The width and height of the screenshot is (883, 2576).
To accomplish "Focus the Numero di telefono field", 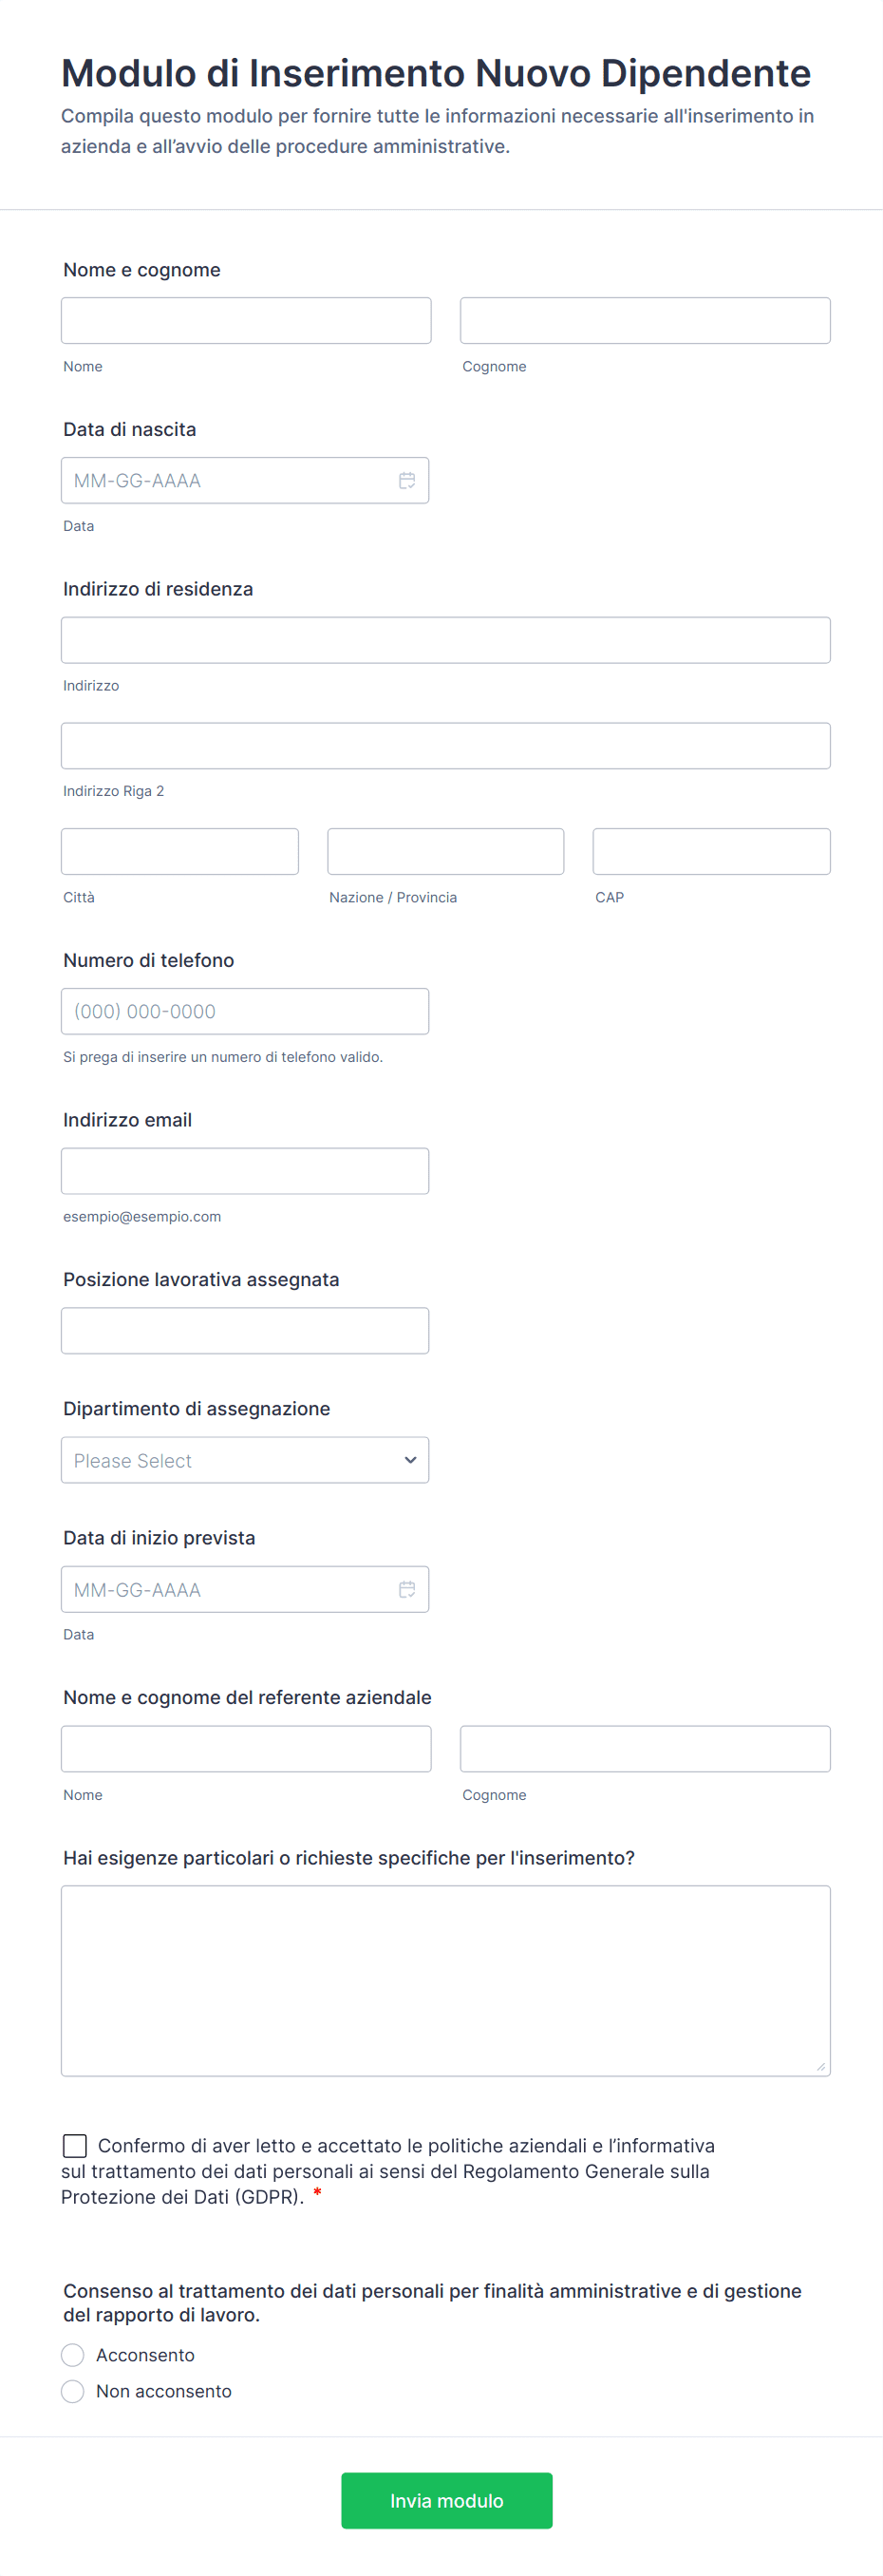I will click(245, 1011).
